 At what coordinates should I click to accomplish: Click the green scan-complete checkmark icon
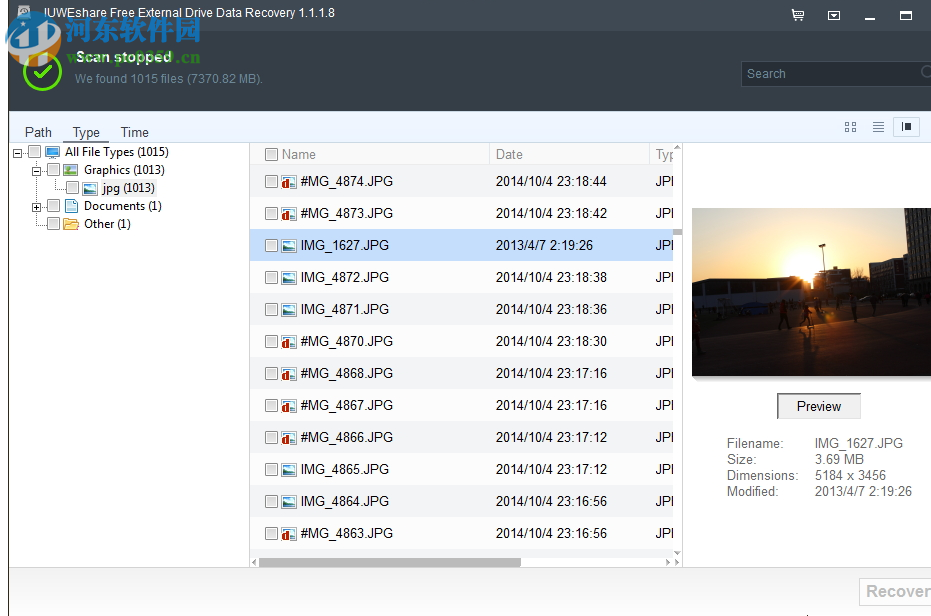coord(41,72)
